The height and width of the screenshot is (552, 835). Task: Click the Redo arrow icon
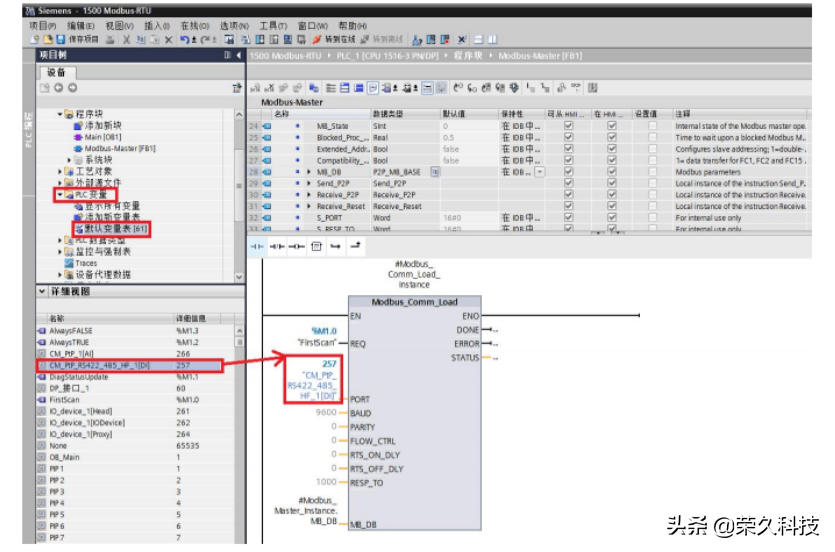(205, 39)
